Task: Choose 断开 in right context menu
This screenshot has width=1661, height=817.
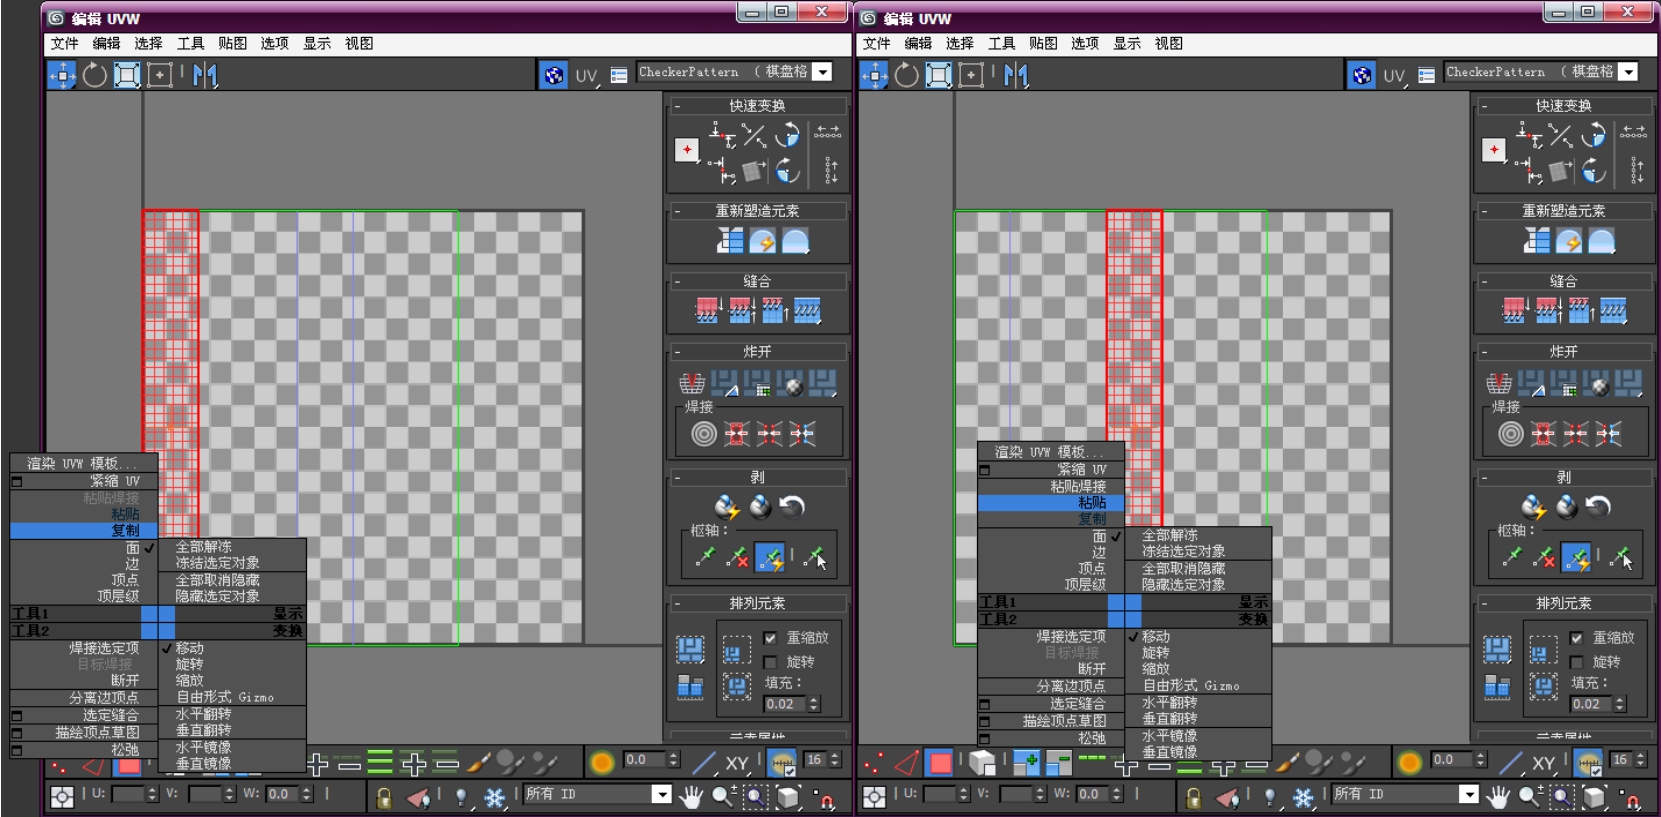Action: 1051,669
